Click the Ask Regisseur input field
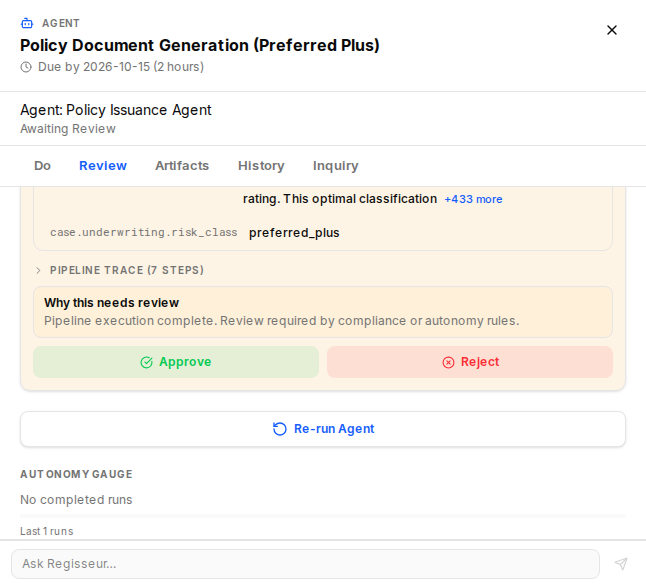 [305, 564]
